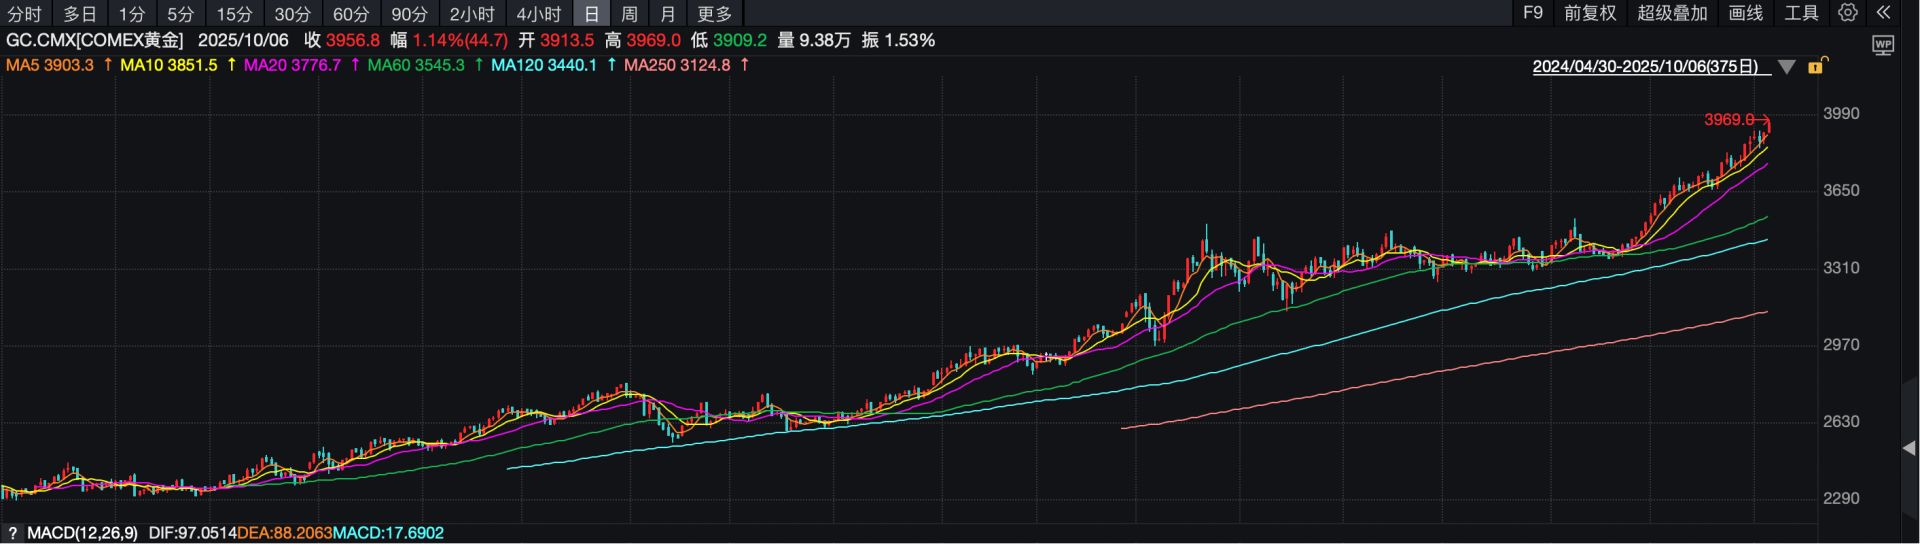
Task: Open the 工具 tools menu
Action: (x=1801, y=13)
